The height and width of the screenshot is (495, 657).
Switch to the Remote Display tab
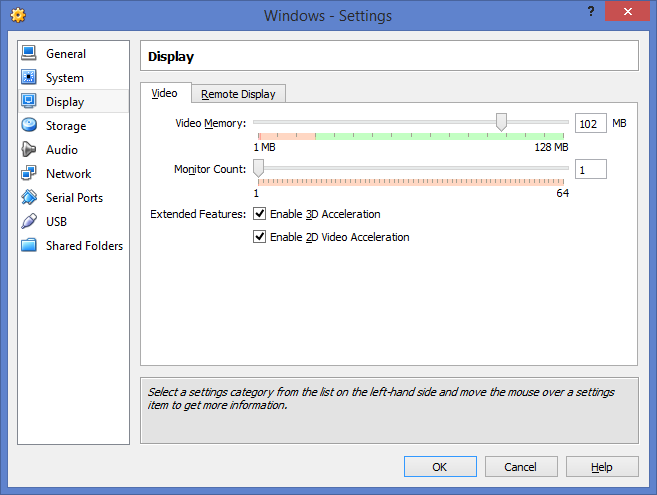(238, 94)
